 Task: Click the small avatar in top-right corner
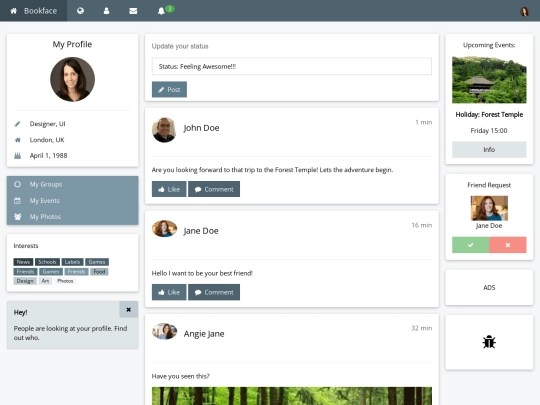(x=524, y=11)
